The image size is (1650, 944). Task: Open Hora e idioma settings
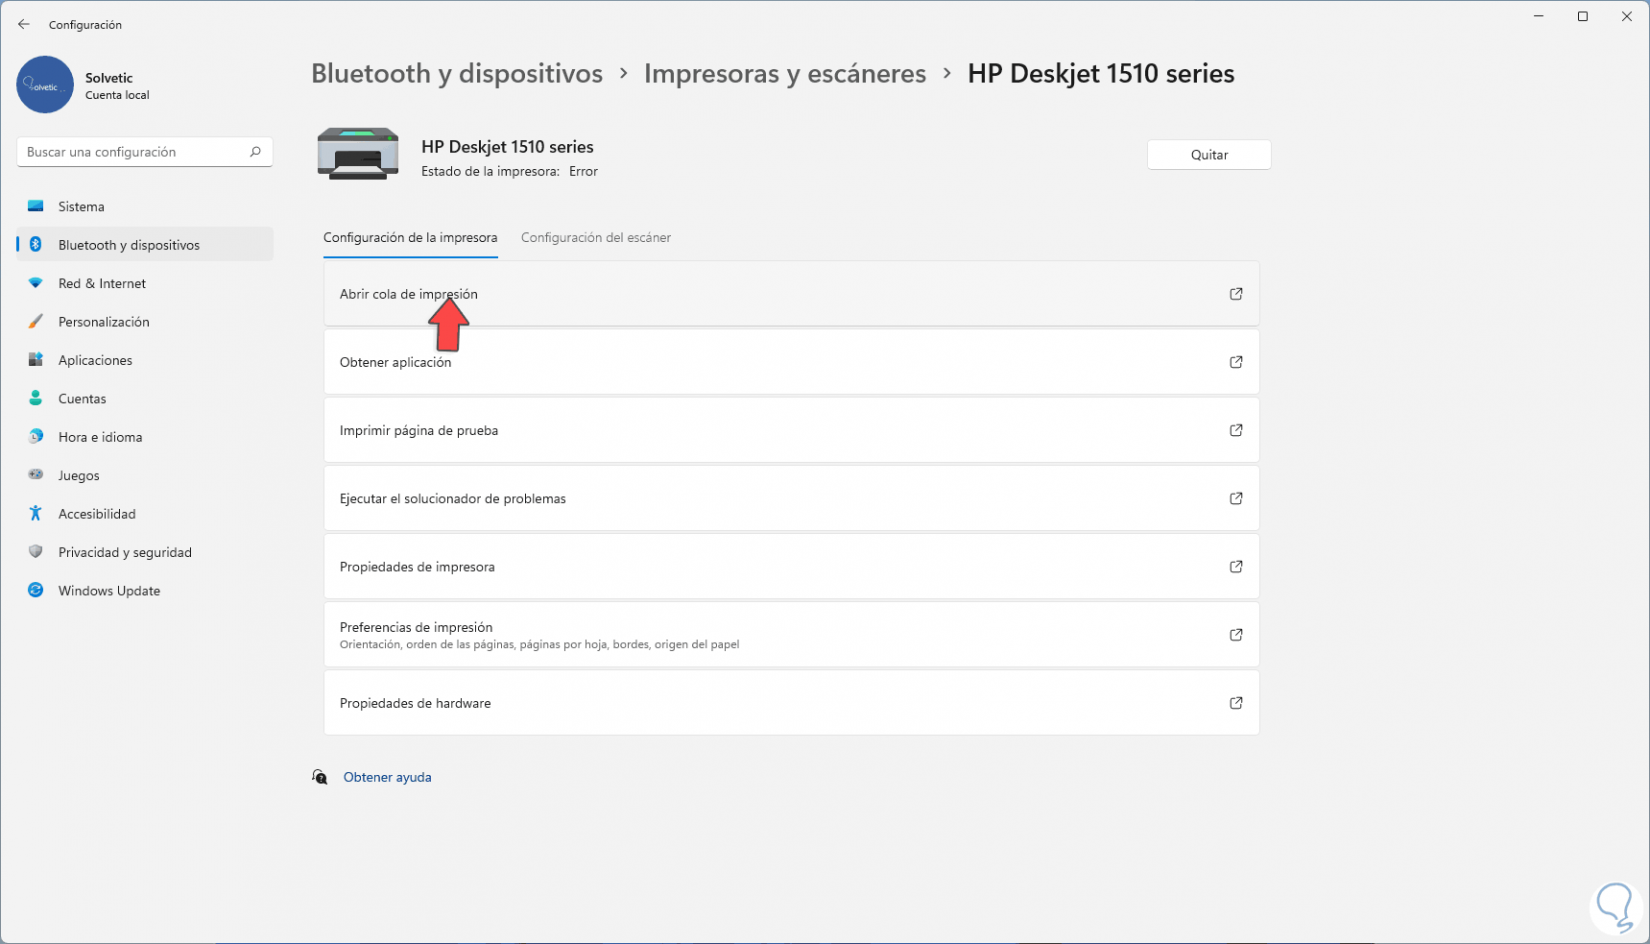145,437
